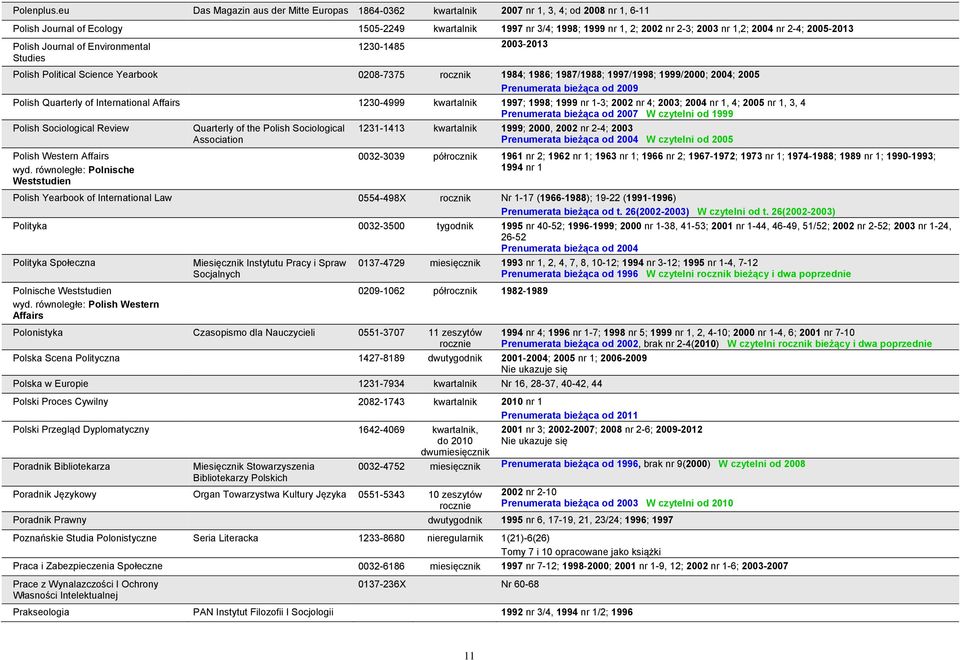The height and width of the screenshot is (660, 960).
Task: Click holdings Nr 60-68
Action: click(x=520, y=585)
